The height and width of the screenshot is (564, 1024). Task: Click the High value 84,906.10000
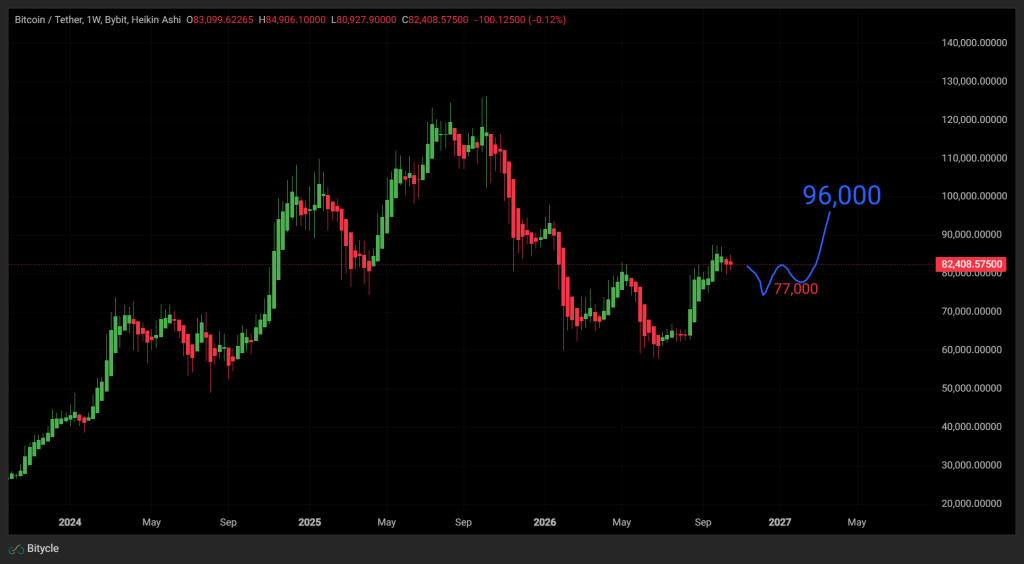[x=295, y=20]
